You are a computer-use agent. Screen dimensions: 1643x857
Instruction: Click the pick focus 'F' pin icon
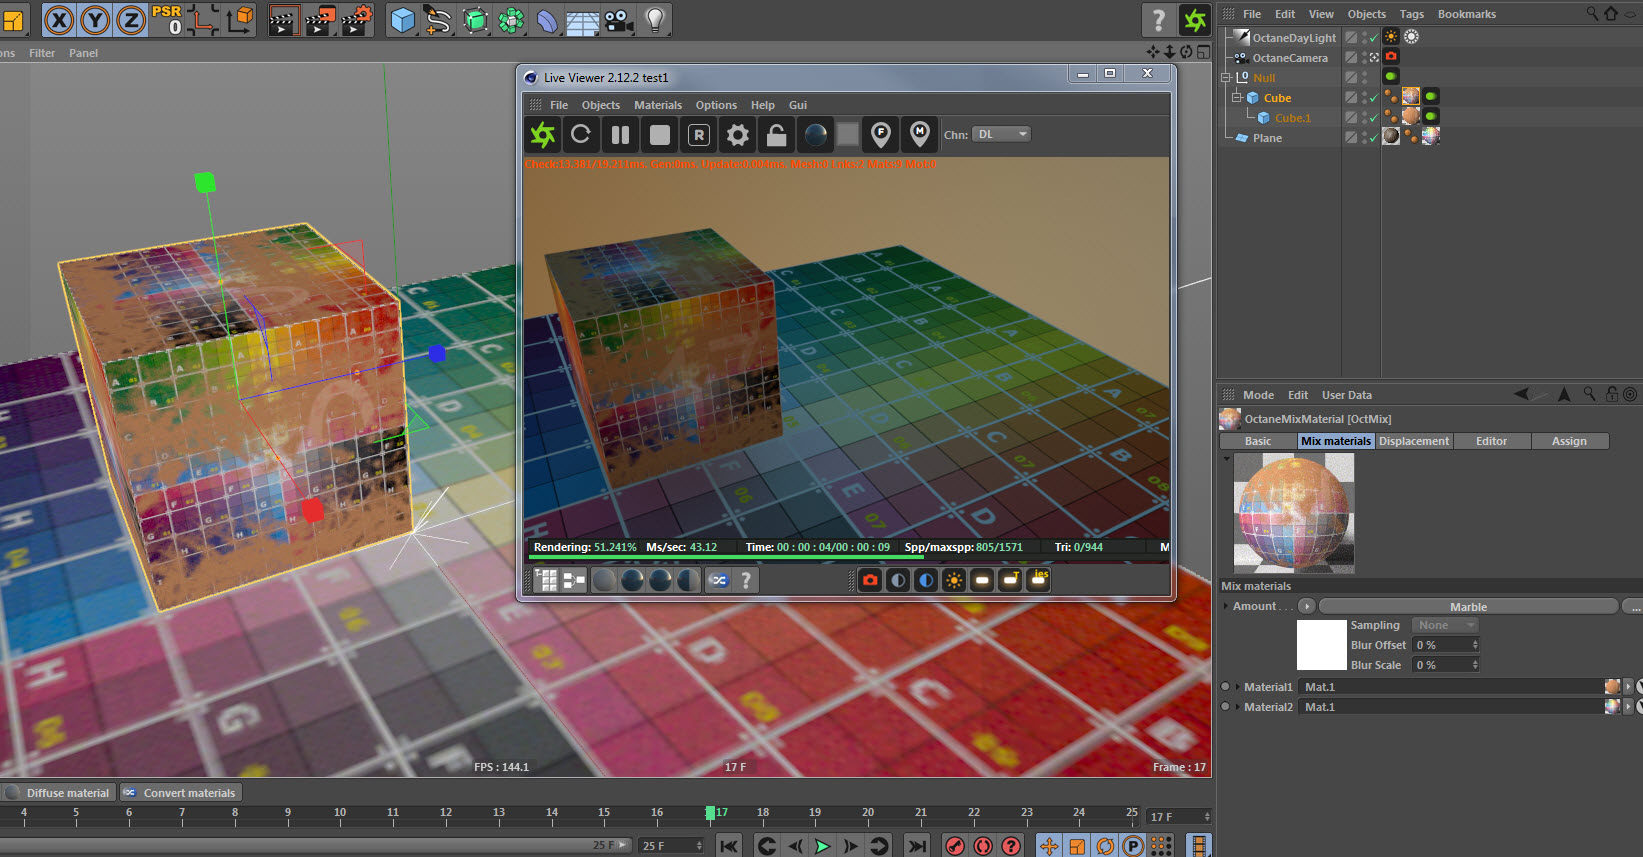click(x=880, y=134)
